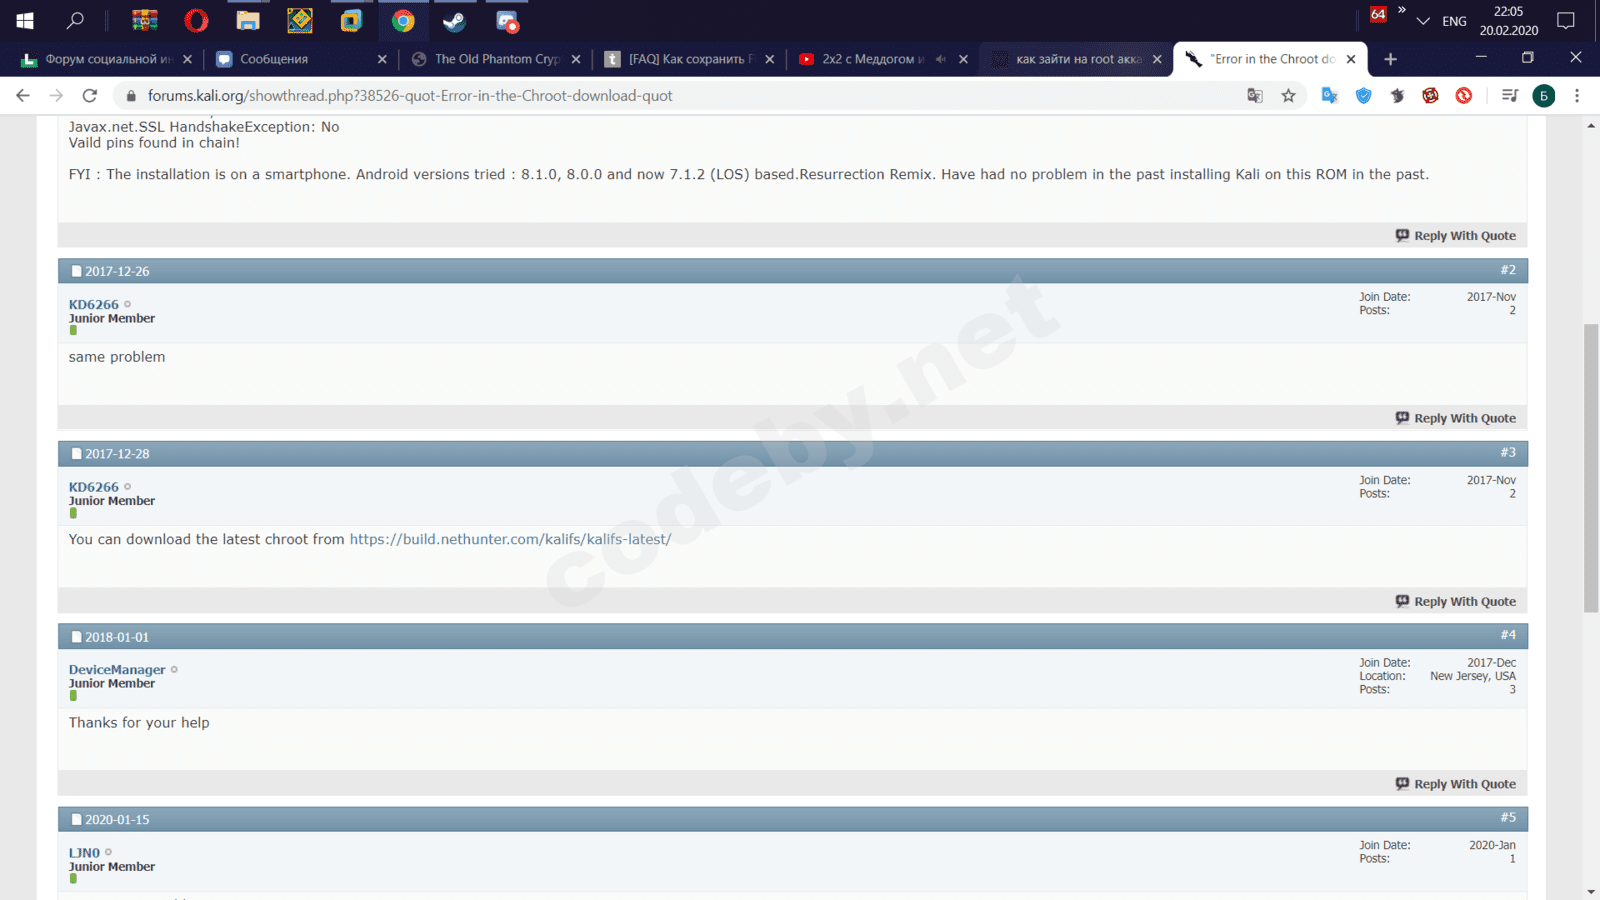Open Chrome media controls button
Screen dimensions: 1600x900
tap(1510, 95)
